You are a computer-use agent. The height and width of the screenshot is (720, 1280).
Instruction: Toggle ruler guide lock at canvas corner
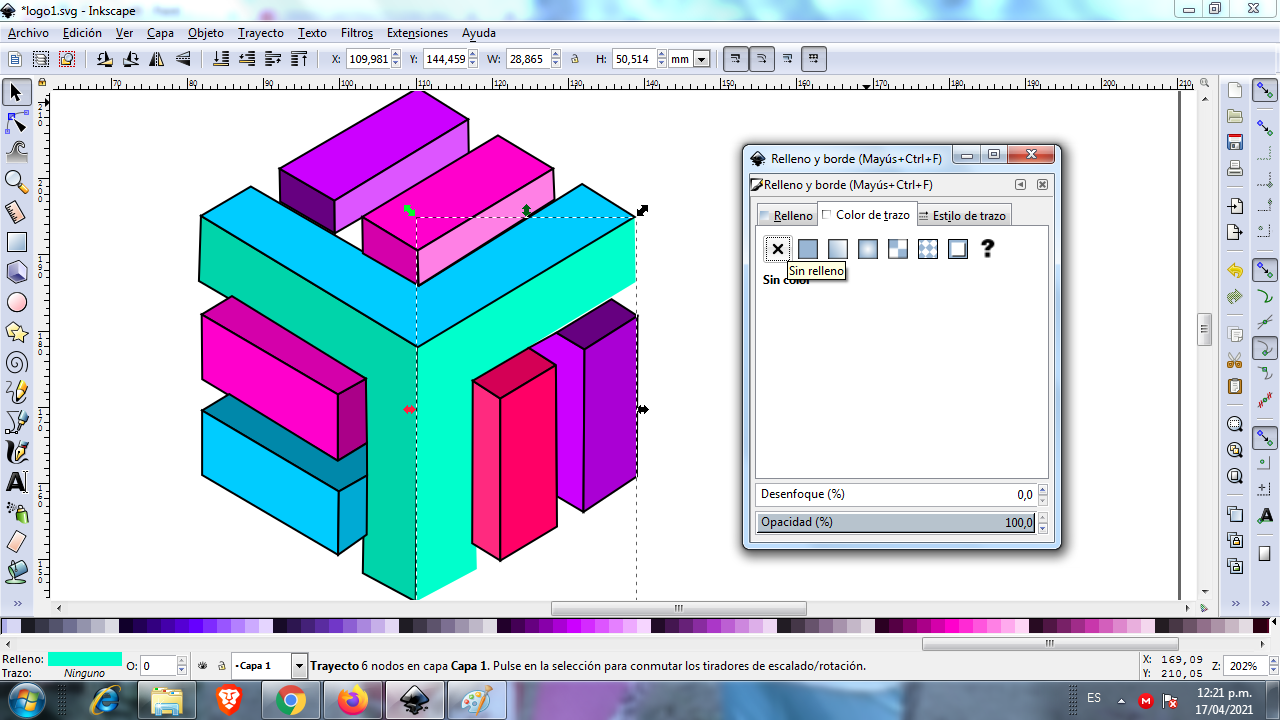[42, 84]
